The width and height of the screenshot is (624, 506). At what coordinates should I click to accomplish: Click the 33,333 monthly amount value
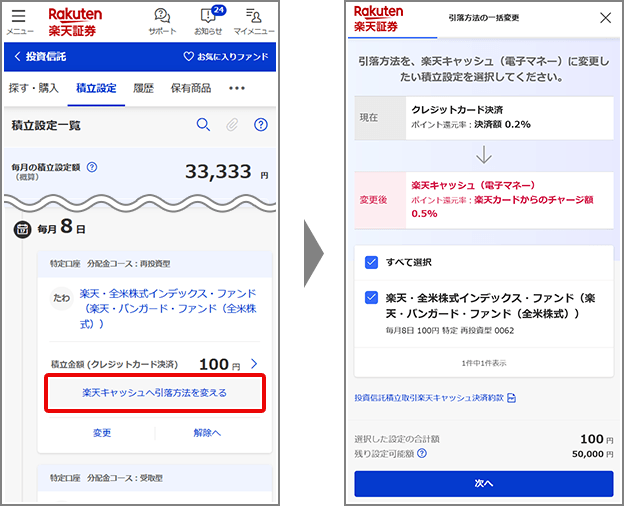tap(218, 172)
